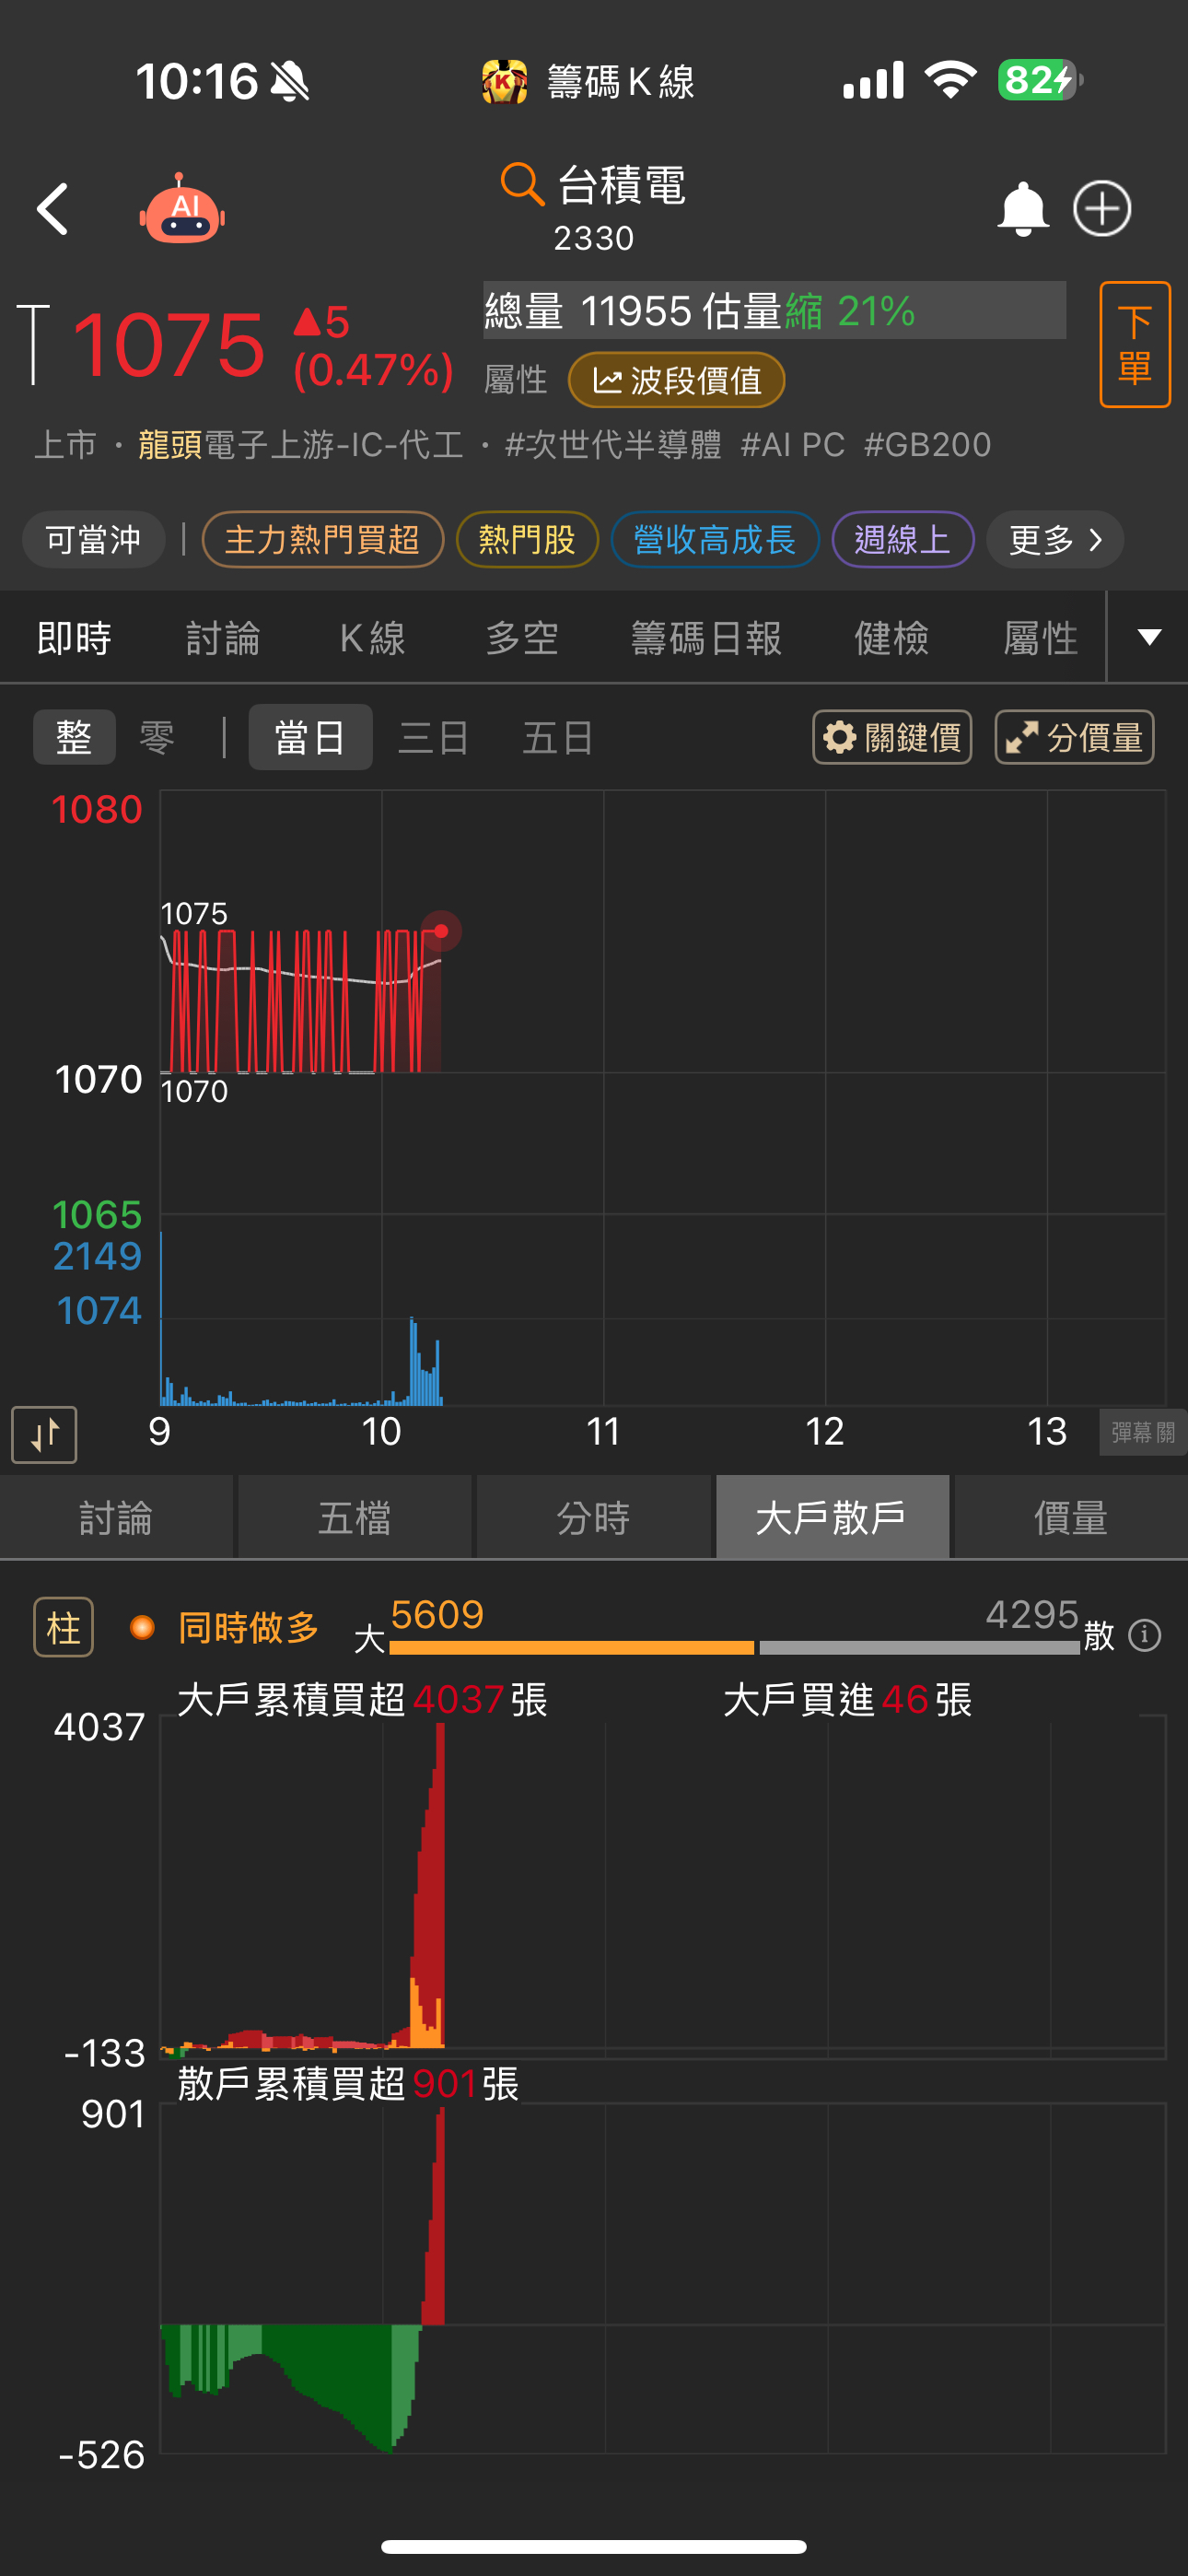
Task: Switch to the 屬性 tab
Action: pyautogui.click(x=1041, y=638)
